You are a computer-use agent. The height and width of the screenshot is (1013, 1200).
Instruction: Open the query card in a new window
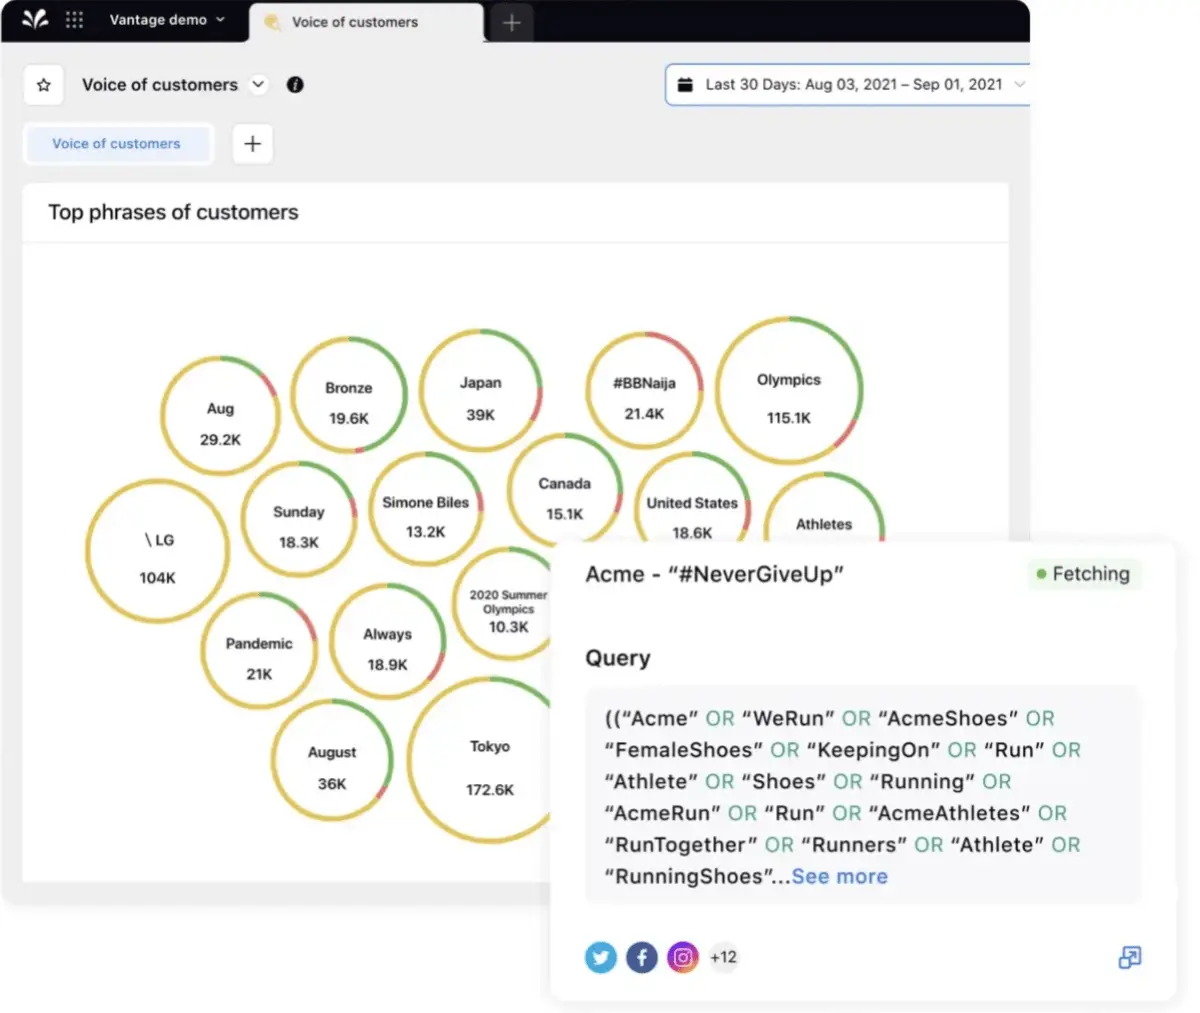point(1129,958)
